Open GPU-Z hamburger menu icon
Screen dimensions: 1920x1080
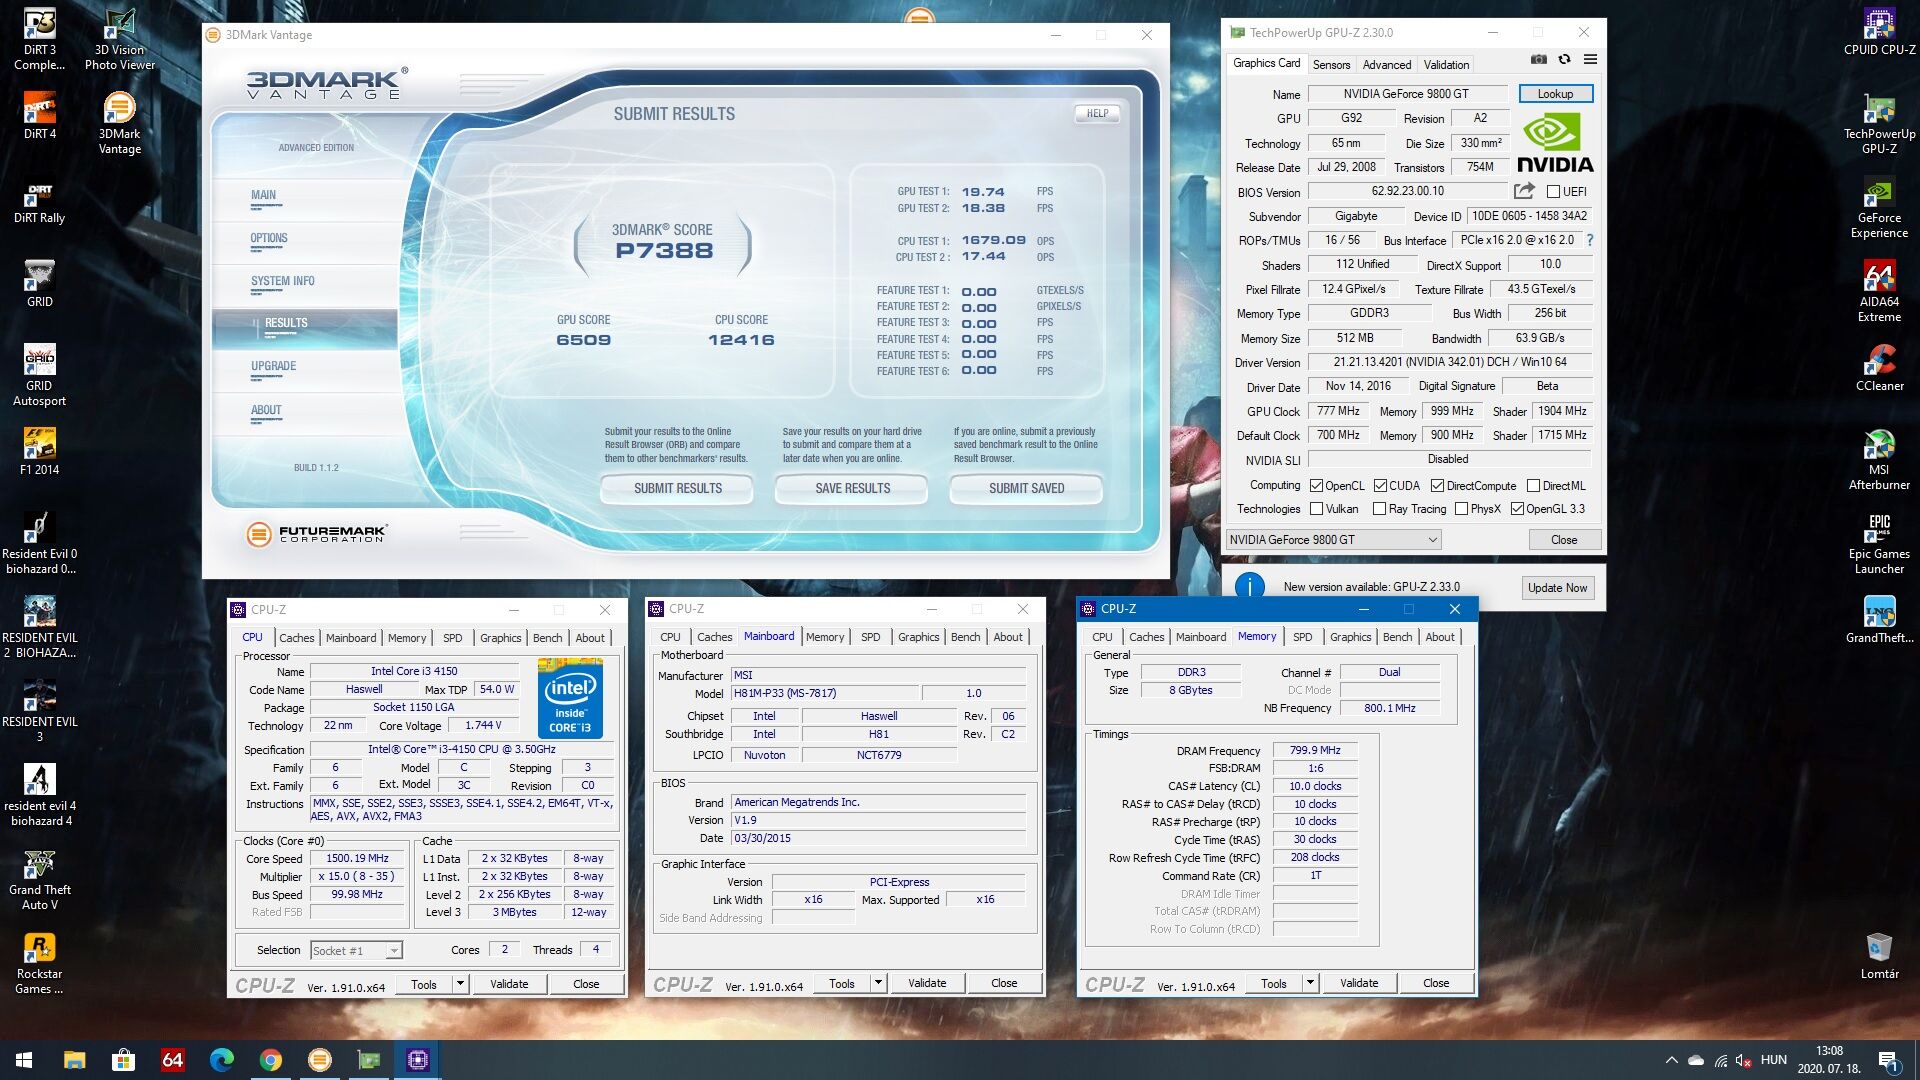1590,60
